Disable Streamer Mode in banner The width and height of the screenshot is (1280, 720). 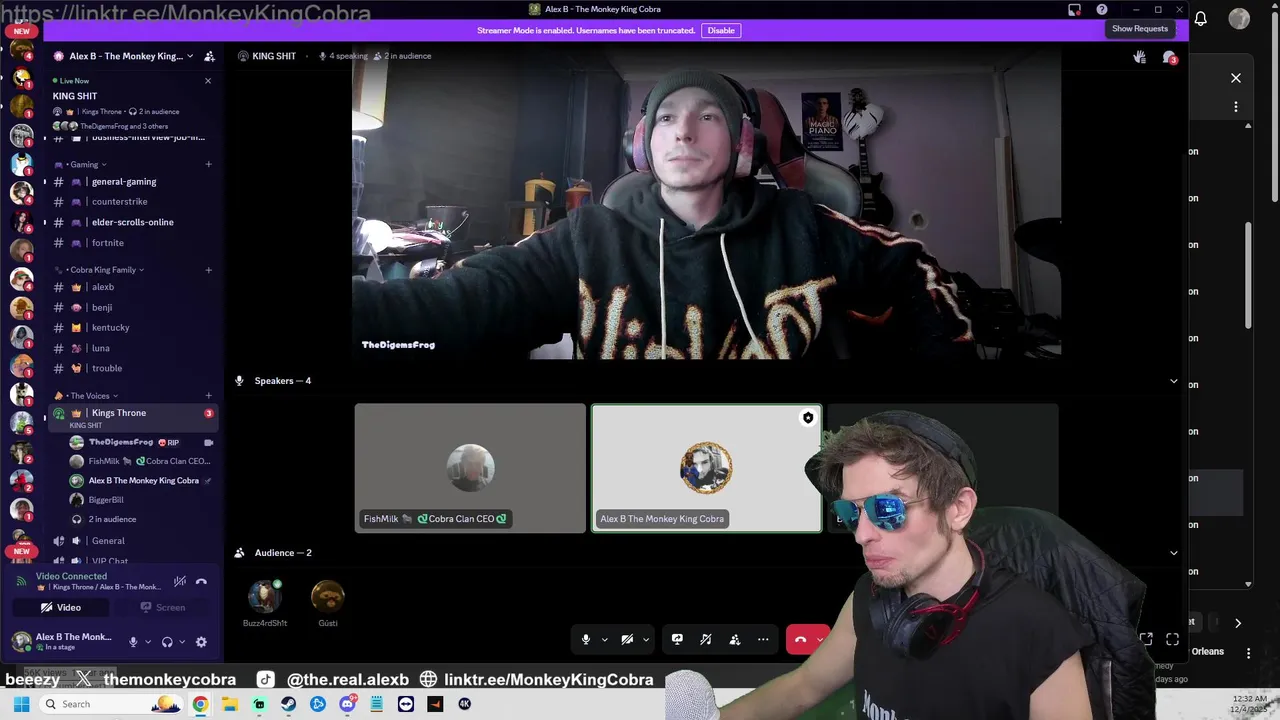pyautogui.click(x=721, y=31)
